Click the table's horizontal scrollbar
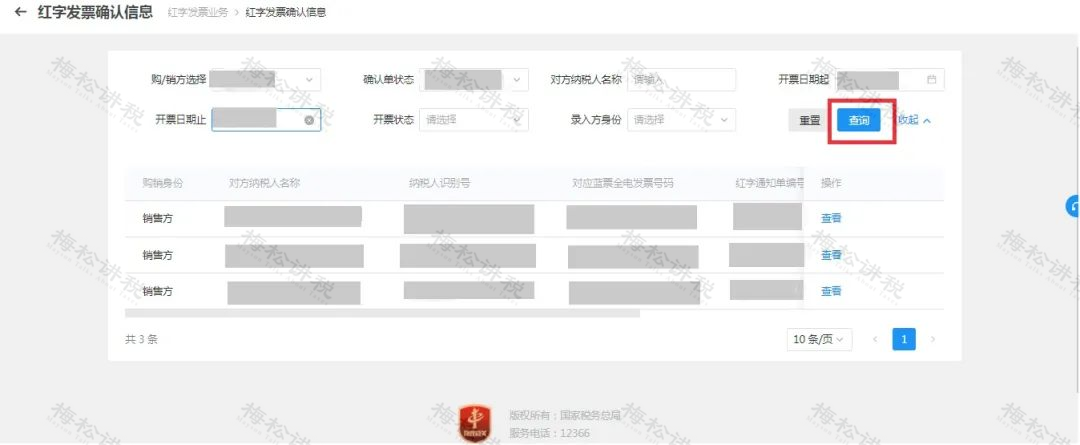1080x445 pixels. click(x=382, y=313)
